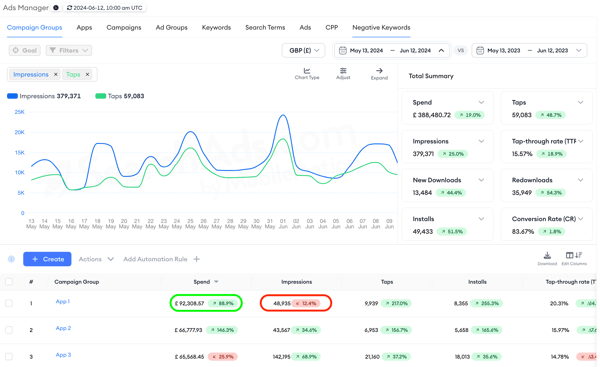This screenshot has width=600, height=367.
Task: Expand the chart with the arrow icon
Action: (379, 71)
